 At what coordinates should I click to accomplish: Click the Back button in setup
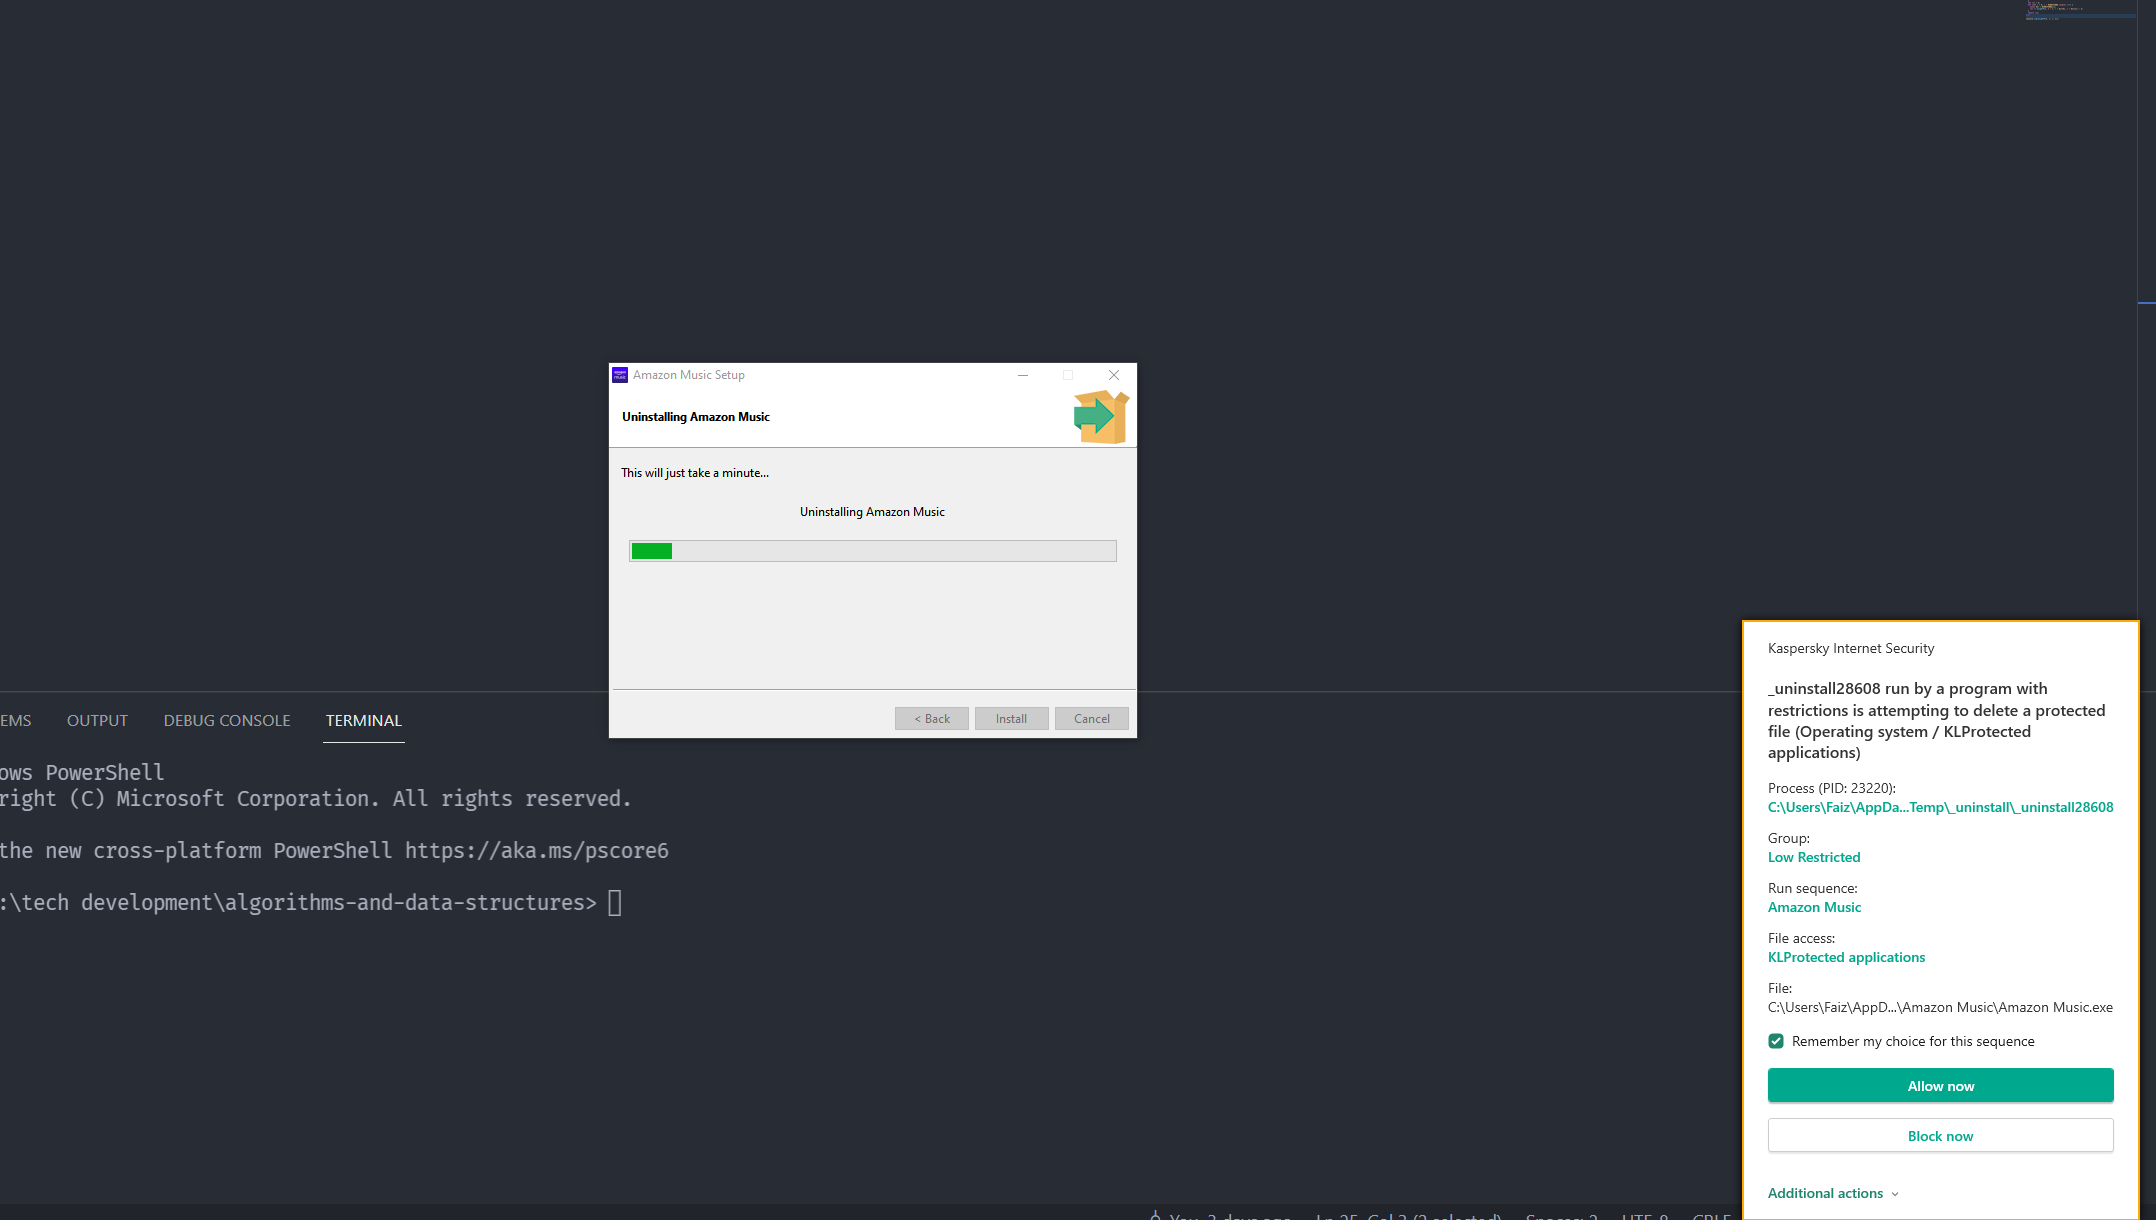931,718
